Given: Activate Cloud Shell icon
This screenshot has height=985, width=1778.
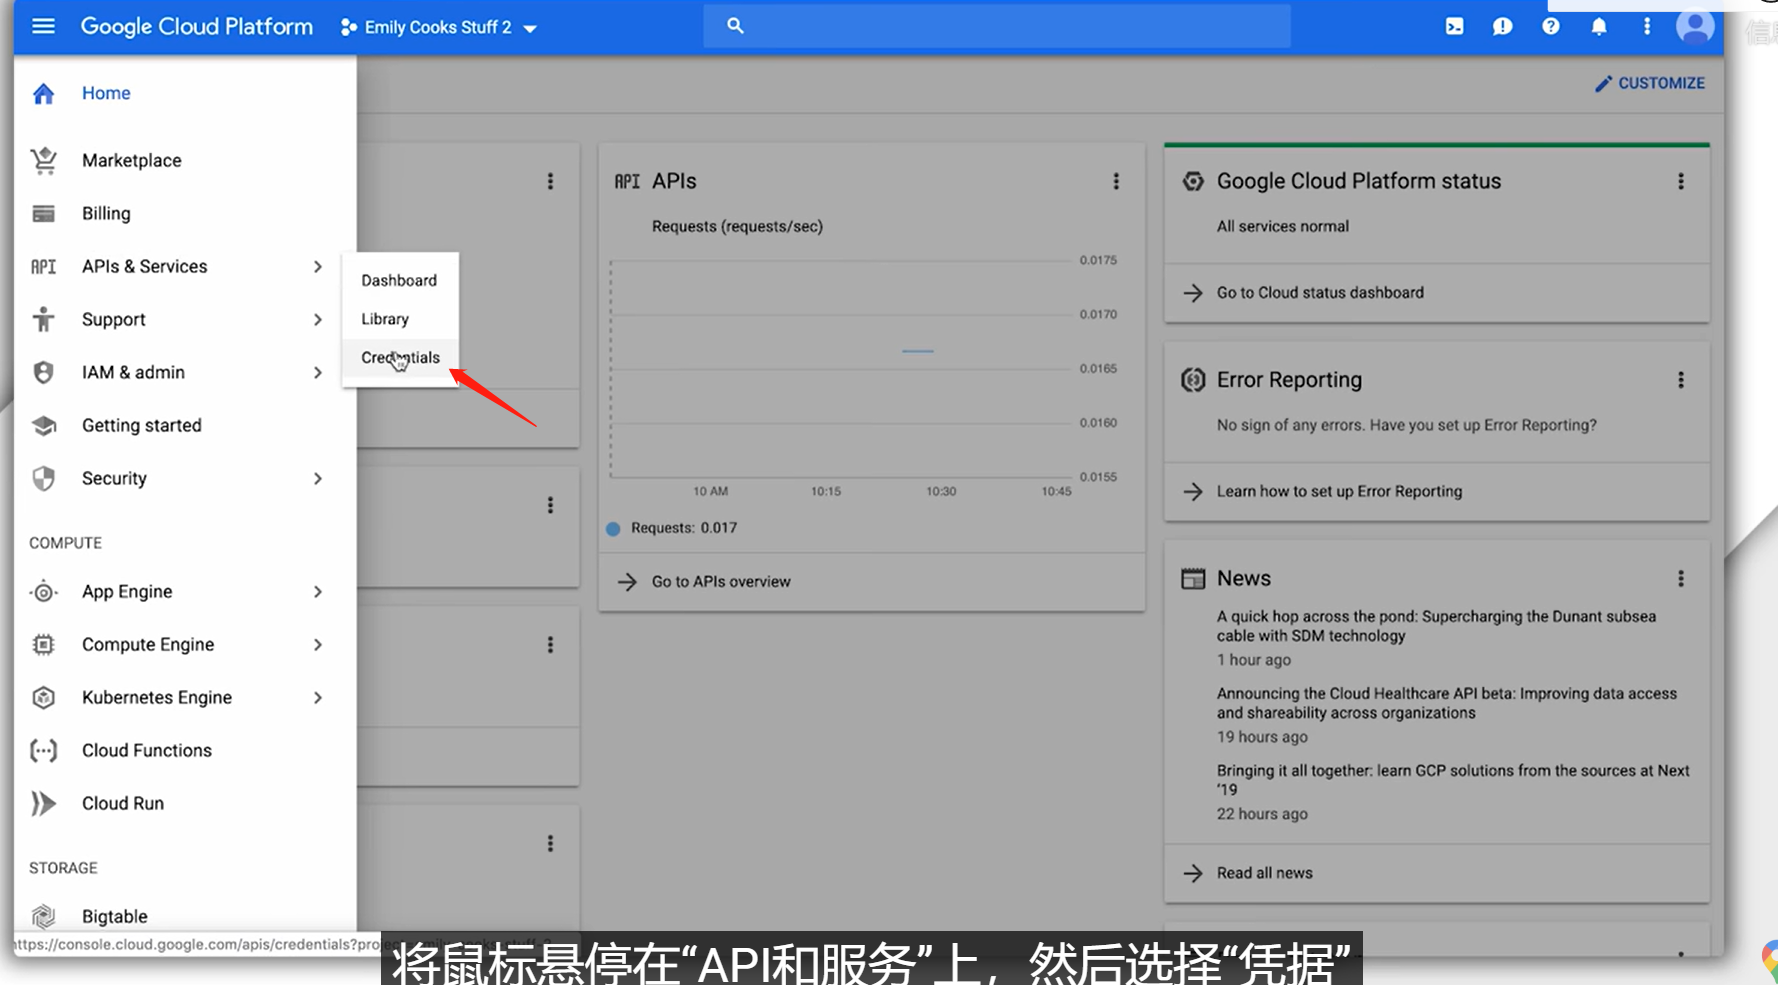Looking at the screenshot, I should pos(1455,27).
